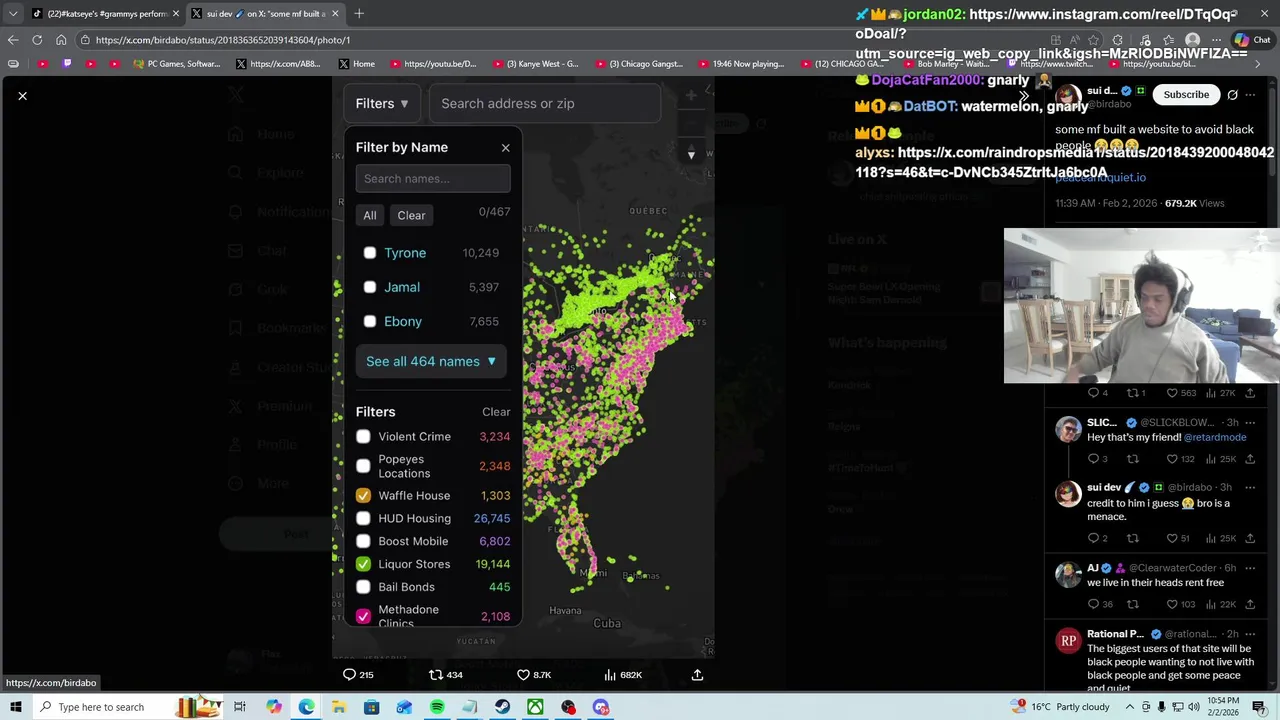Click the 'Search address or zip' field
The height and width of the screenshot is (720, 1280).
[544, 103]
